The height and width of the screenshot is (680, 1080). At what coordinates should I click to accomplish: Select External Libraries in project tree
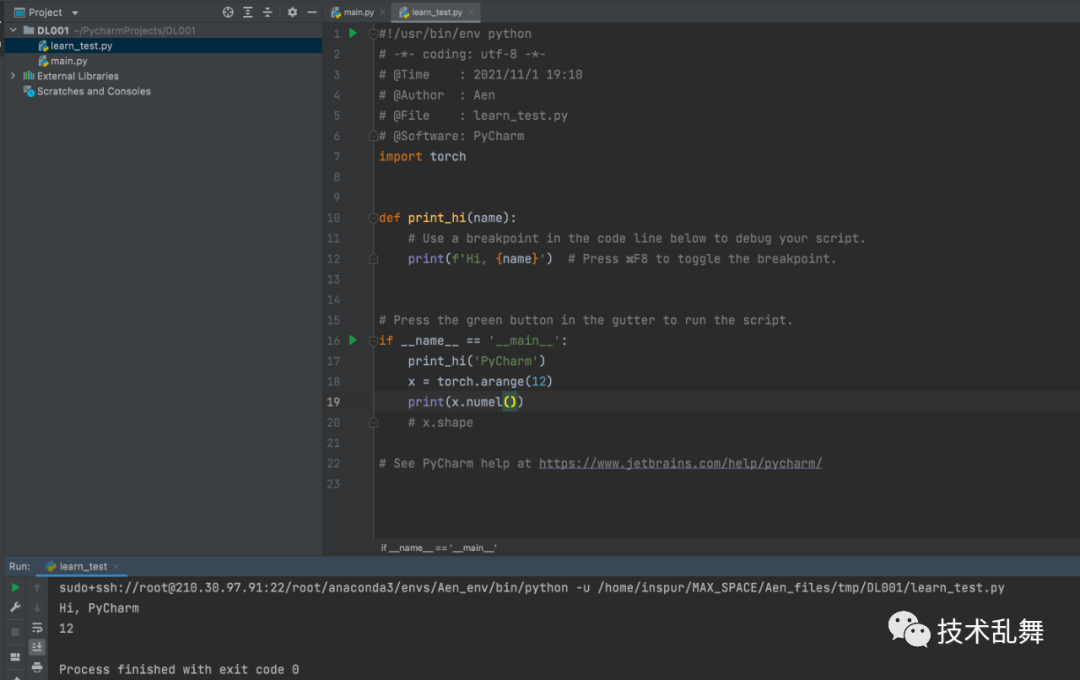point(163,76)
